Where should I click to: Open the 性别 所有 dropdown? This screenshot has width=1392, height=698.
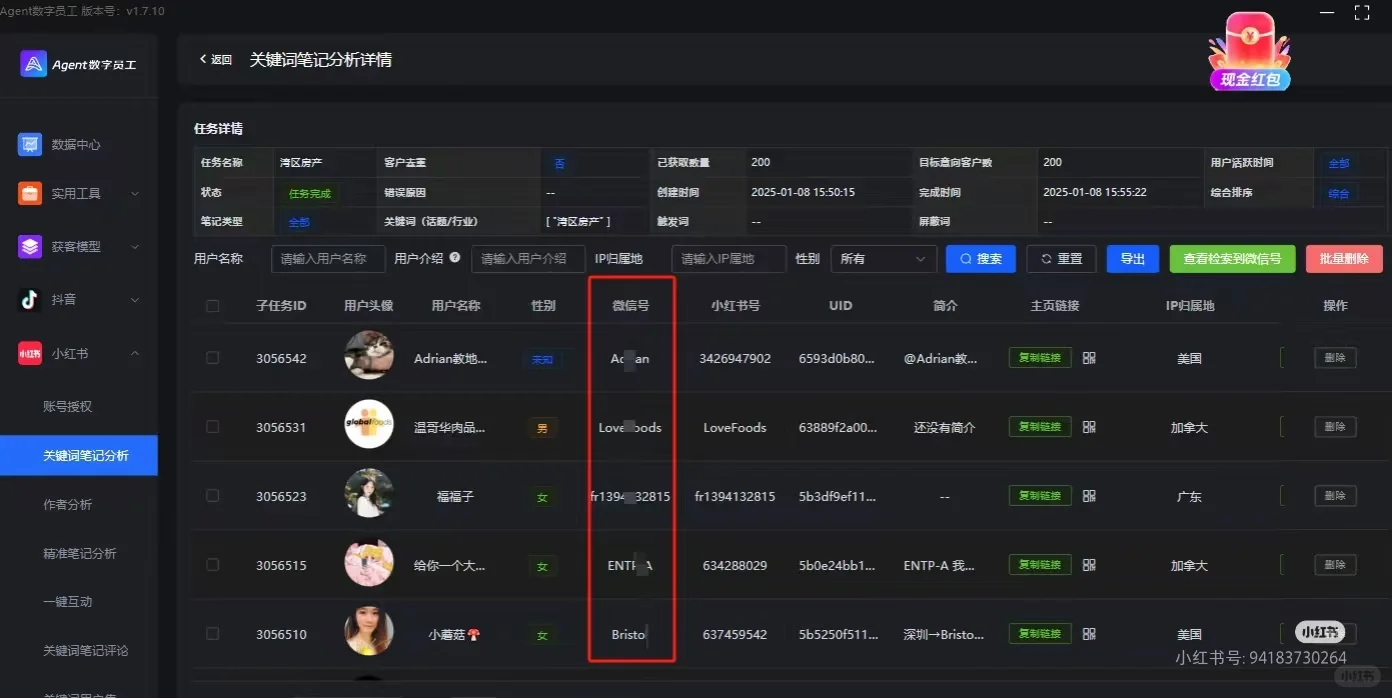tap(883, 259)
